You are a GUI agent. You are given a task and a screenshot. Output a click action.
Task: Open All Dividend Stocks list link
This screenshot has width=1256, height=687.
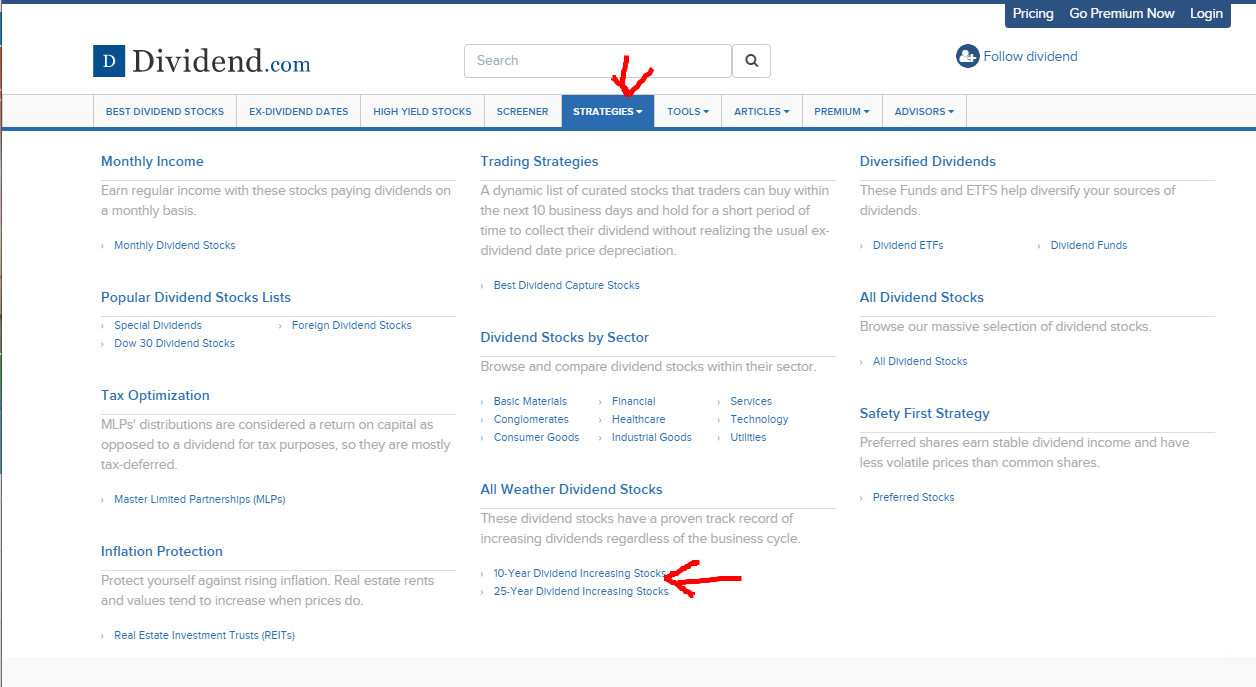pos(920,361)
